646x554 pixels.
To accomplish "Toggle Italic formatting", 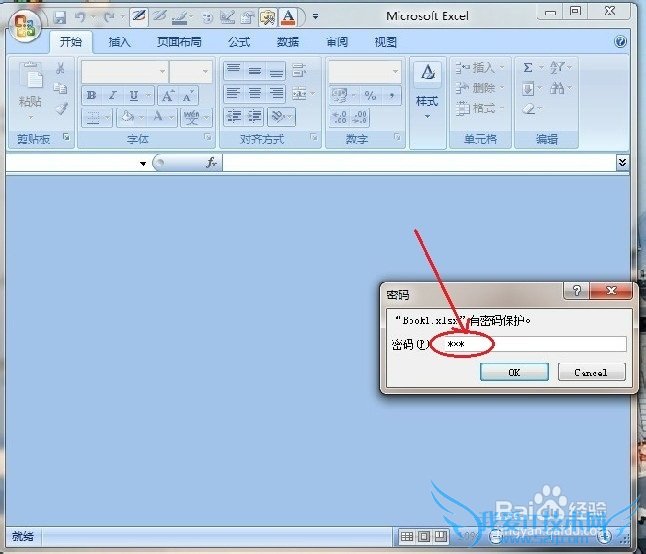I will (112, 96).
